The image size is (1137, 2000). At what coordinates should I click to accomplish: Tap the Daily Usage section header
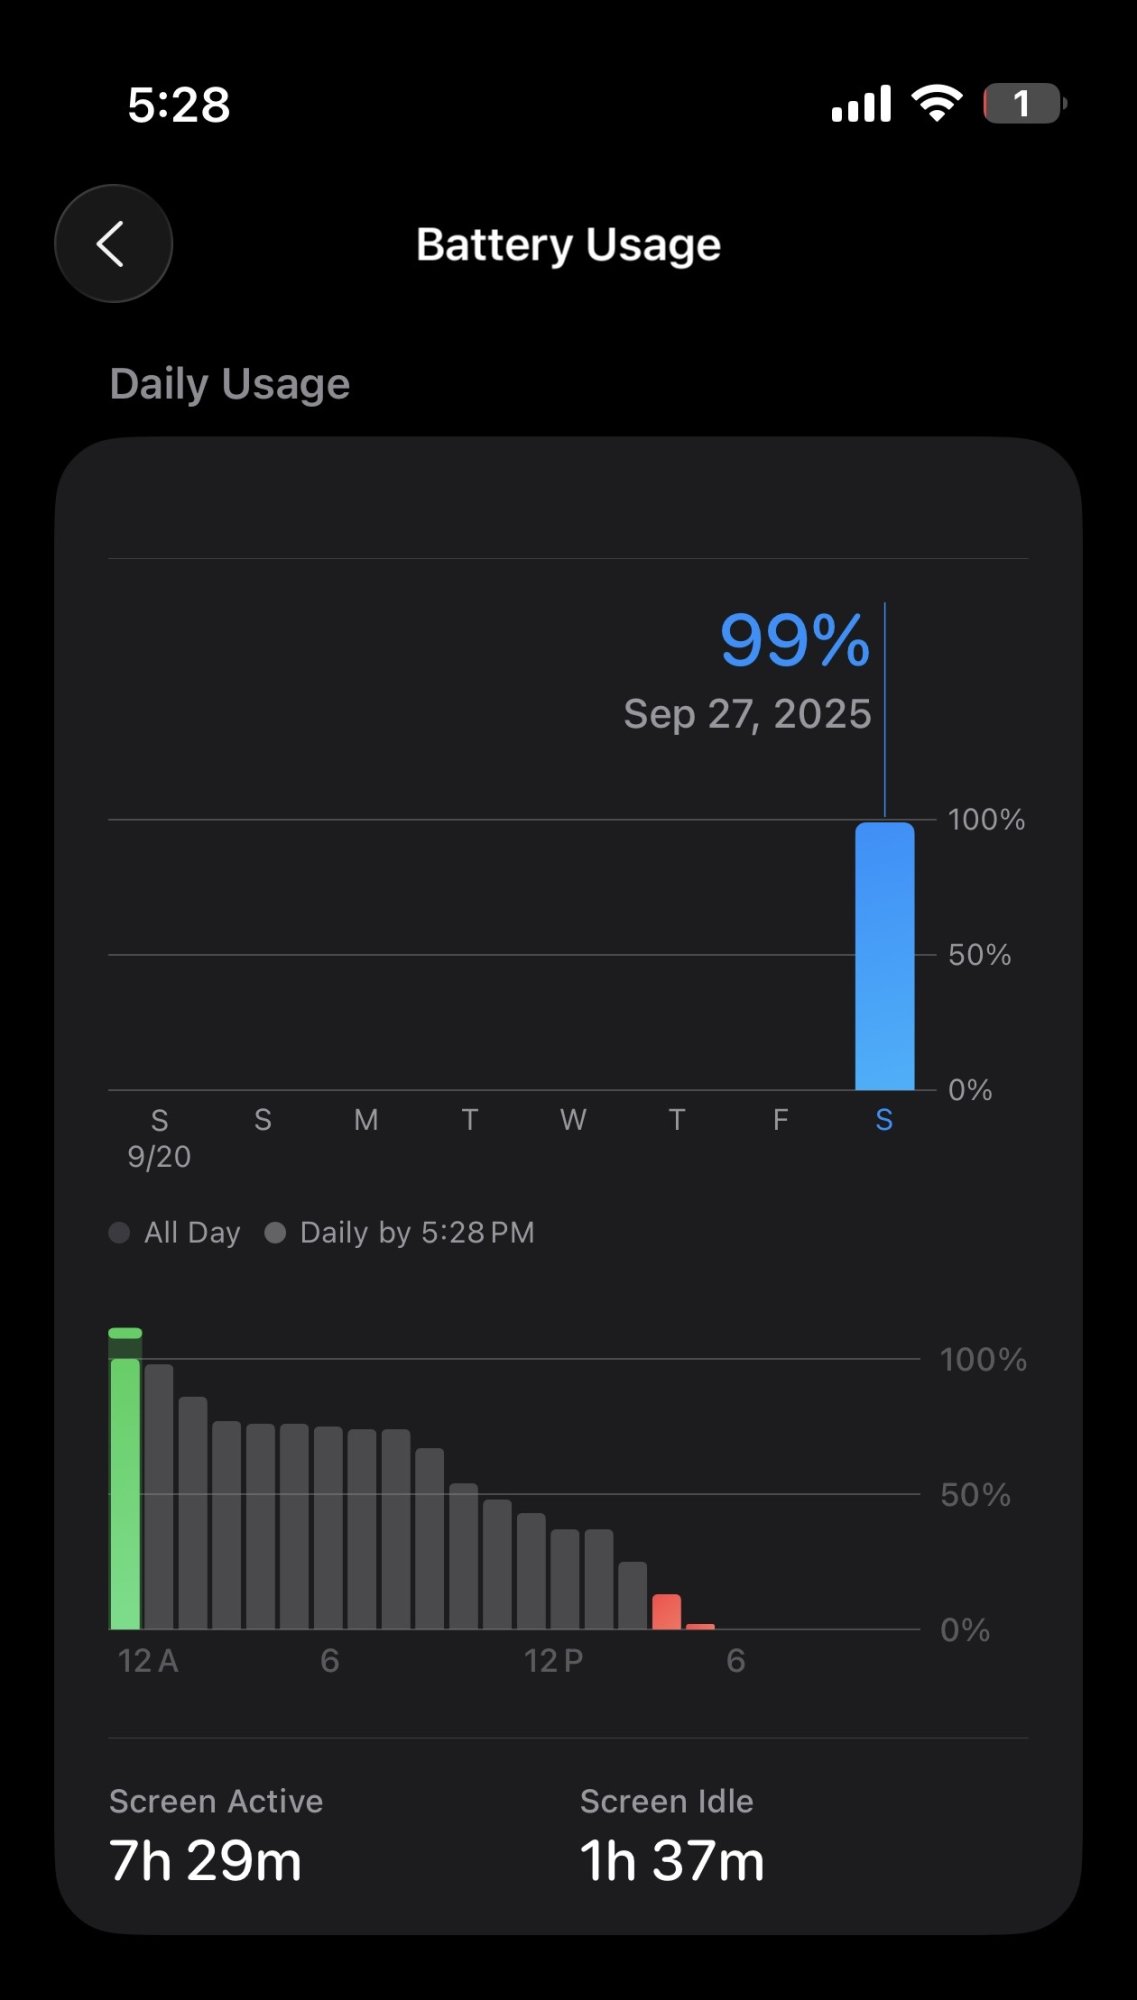click(x=230, y=384)
